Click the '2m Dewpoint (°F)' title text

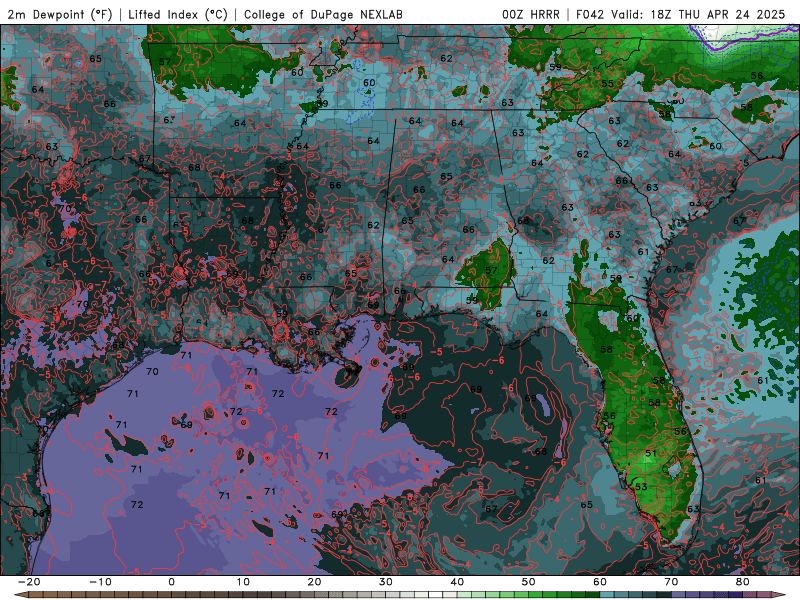pos(60,15)
